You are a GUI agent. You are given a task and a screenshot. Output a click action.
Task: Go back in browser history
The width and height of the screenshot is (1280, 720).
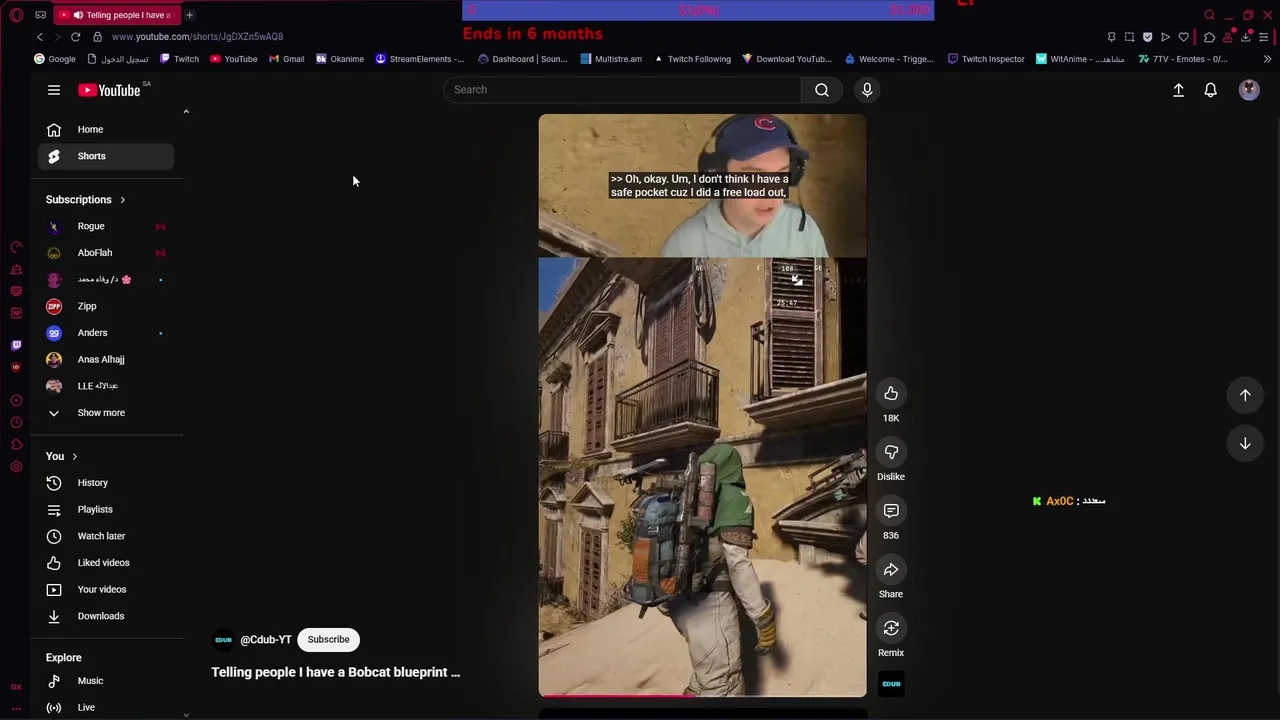click(40, 37)
